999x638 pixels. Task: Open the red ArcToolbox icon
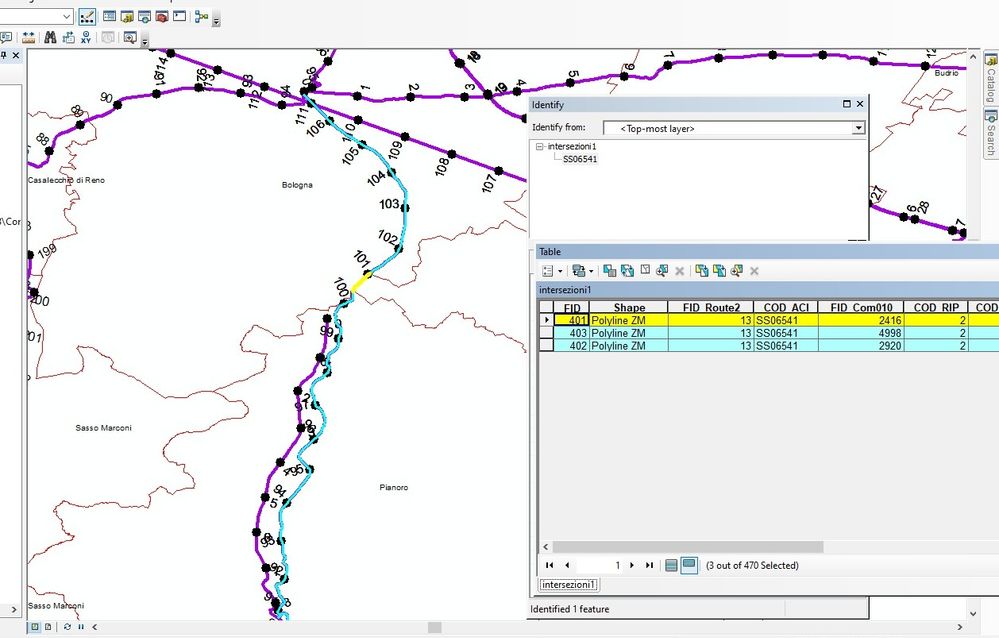(162, 17)
